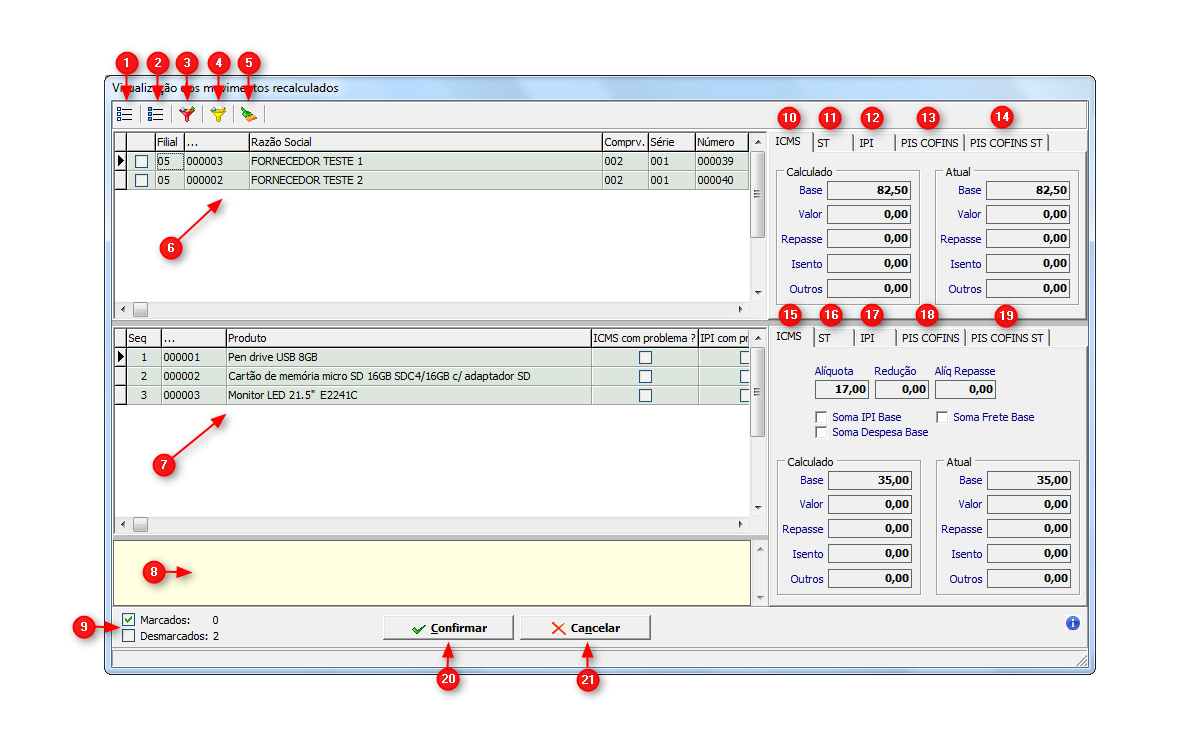Viewport: 1200px width, 750px height.
Task: Click the Atual Base field showing 35,00
Action: click(x=1028, y=480)
